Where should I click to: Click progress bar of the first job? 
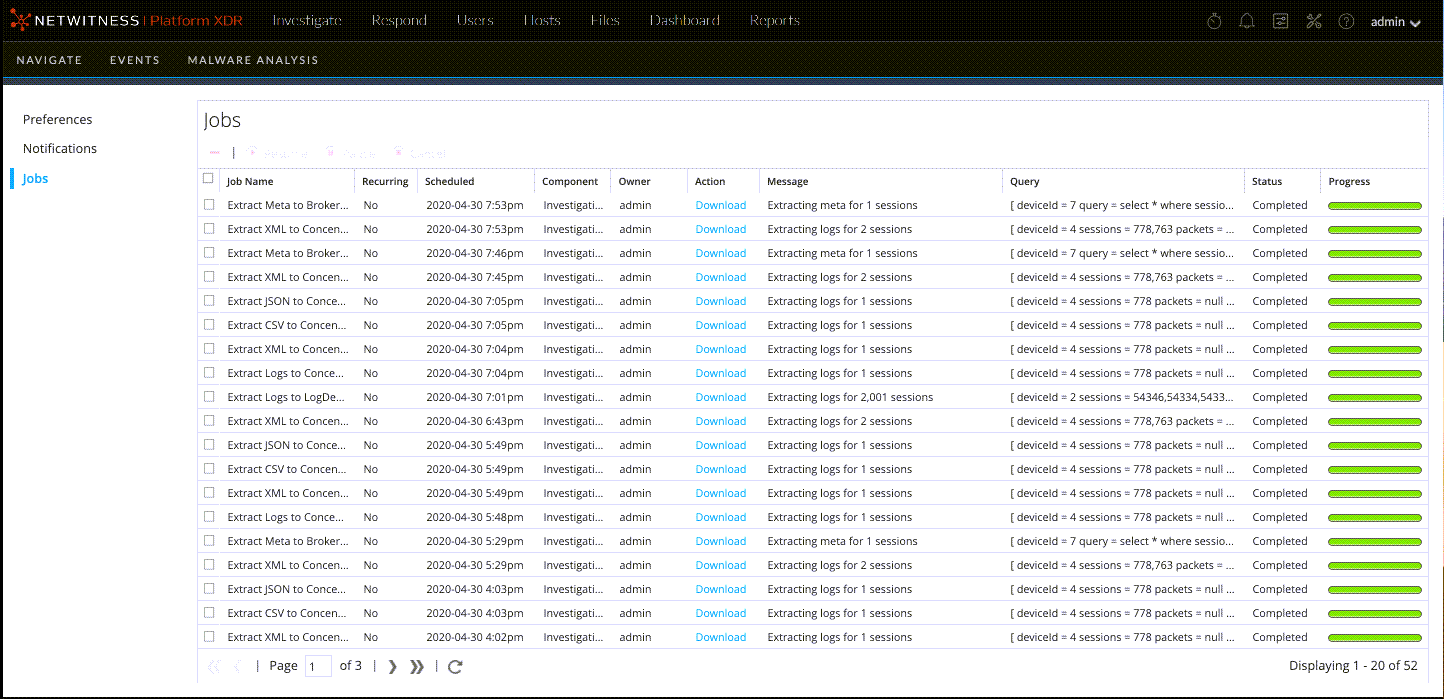(1374, 205)
